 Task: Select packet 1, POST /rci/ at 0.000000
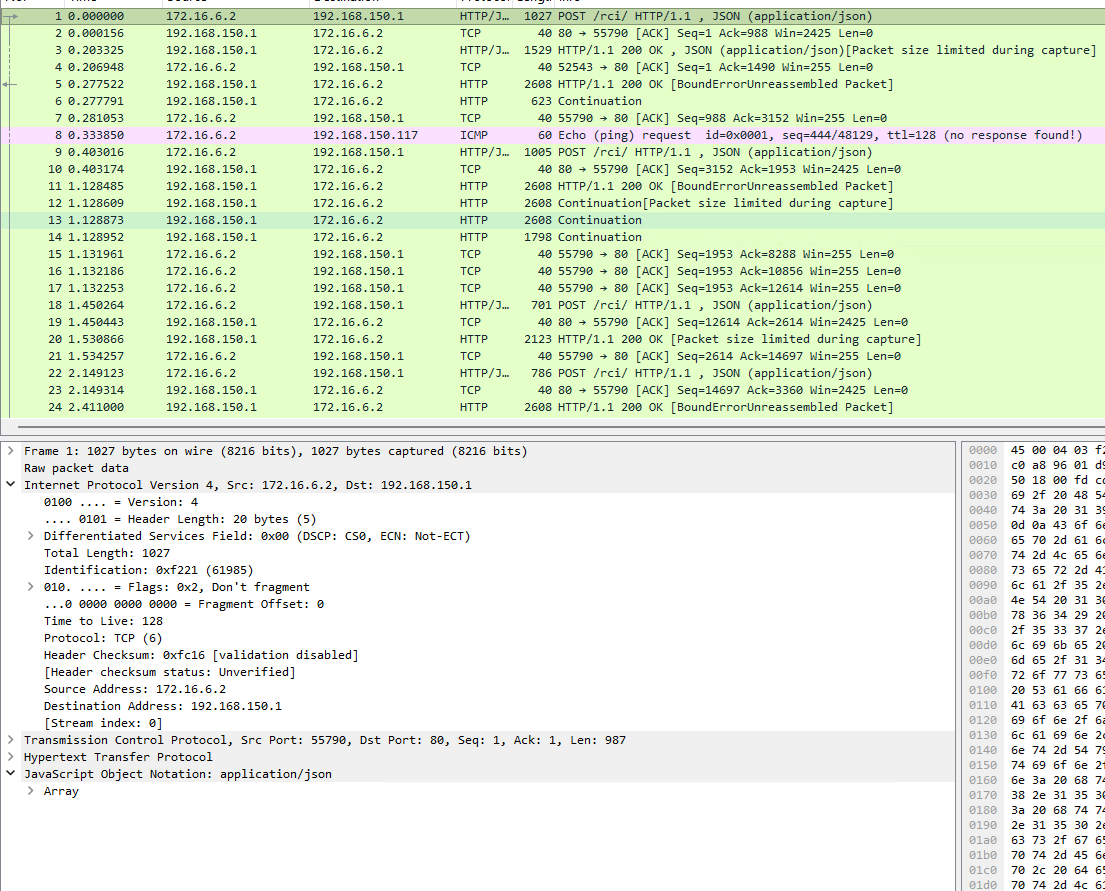pos(500,16)
